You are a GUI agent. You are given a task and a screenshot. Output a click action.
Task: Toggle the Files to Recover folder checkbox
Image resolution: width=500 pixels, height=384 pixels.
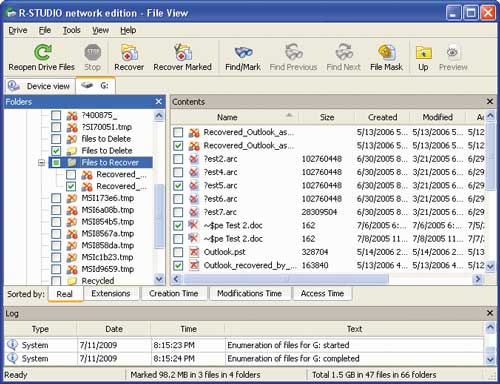click(x=56, y=162)
